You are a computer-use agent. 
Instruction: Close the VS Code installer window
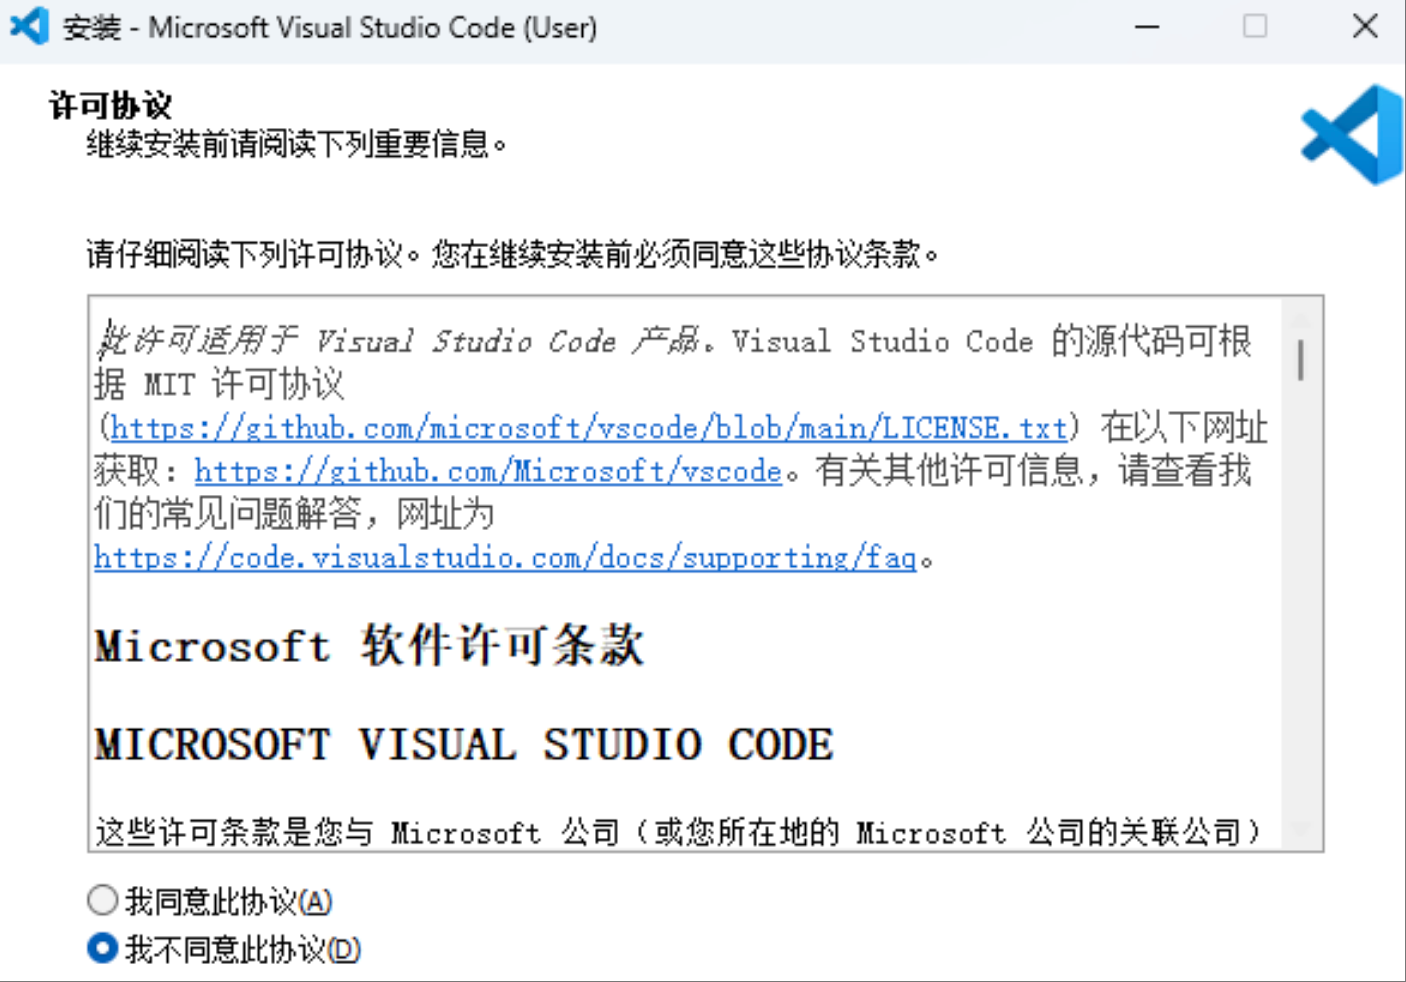(x=1365, y=27)
